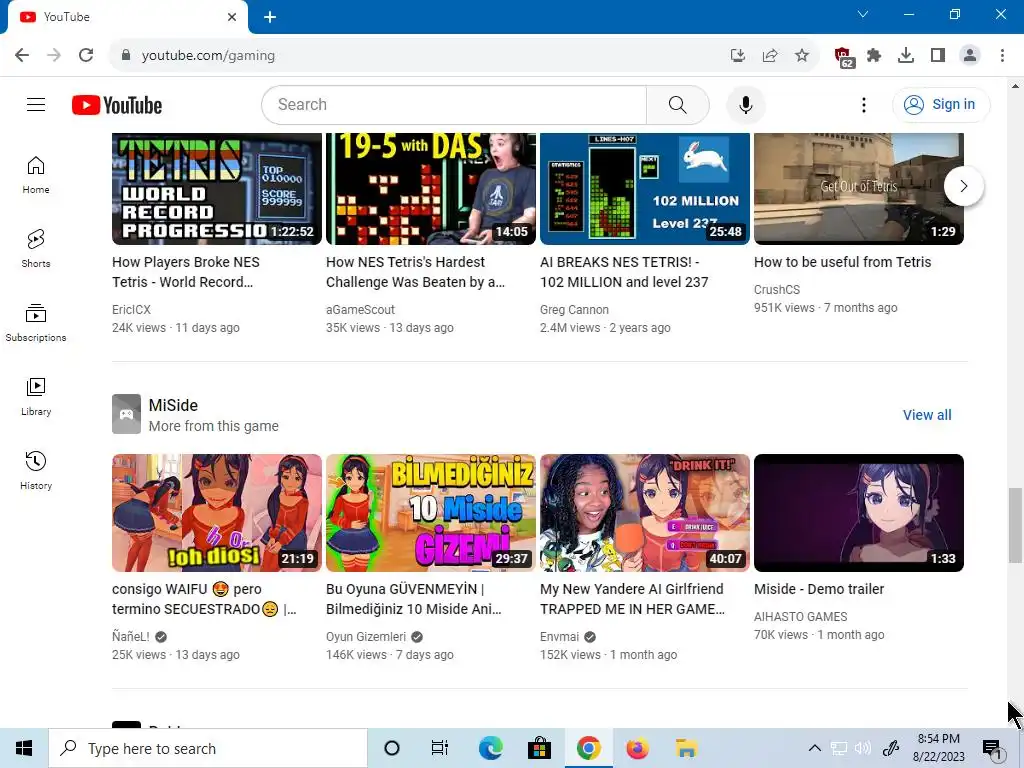Image resolution: width=1024 pixels, height=768 pixels.
Task: Open the MiSide game title link
Action: point(173,405)
